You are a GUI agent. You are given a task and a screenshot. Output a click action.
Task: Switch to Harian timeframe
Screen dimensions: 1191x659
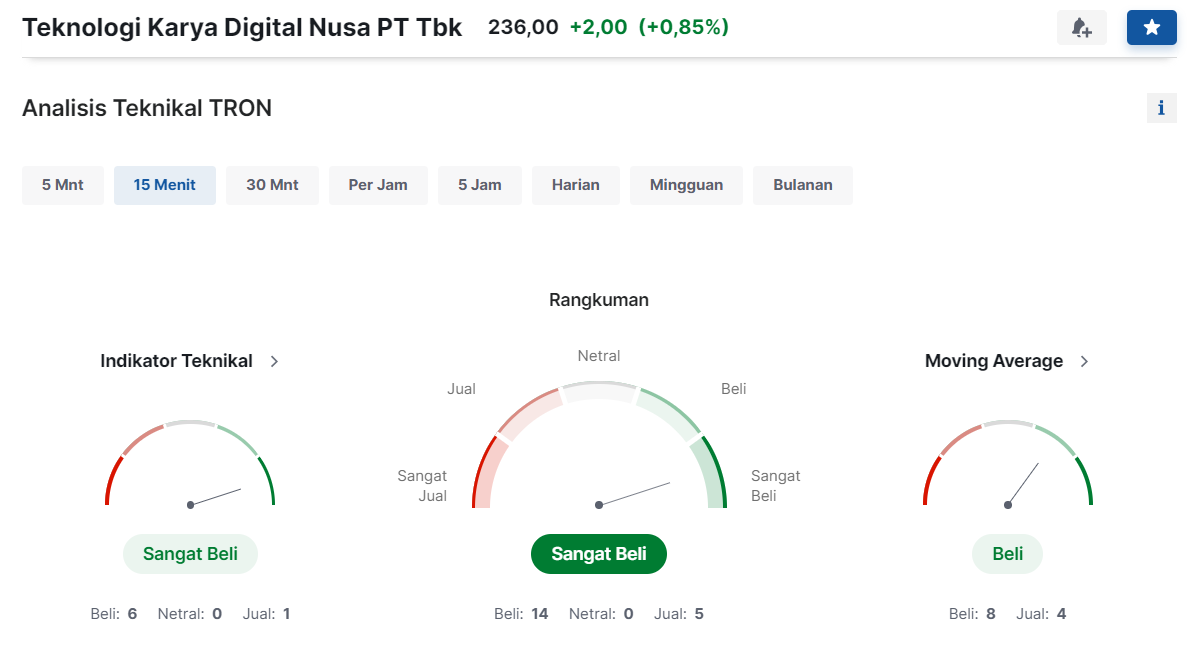[x=576, y=185]
